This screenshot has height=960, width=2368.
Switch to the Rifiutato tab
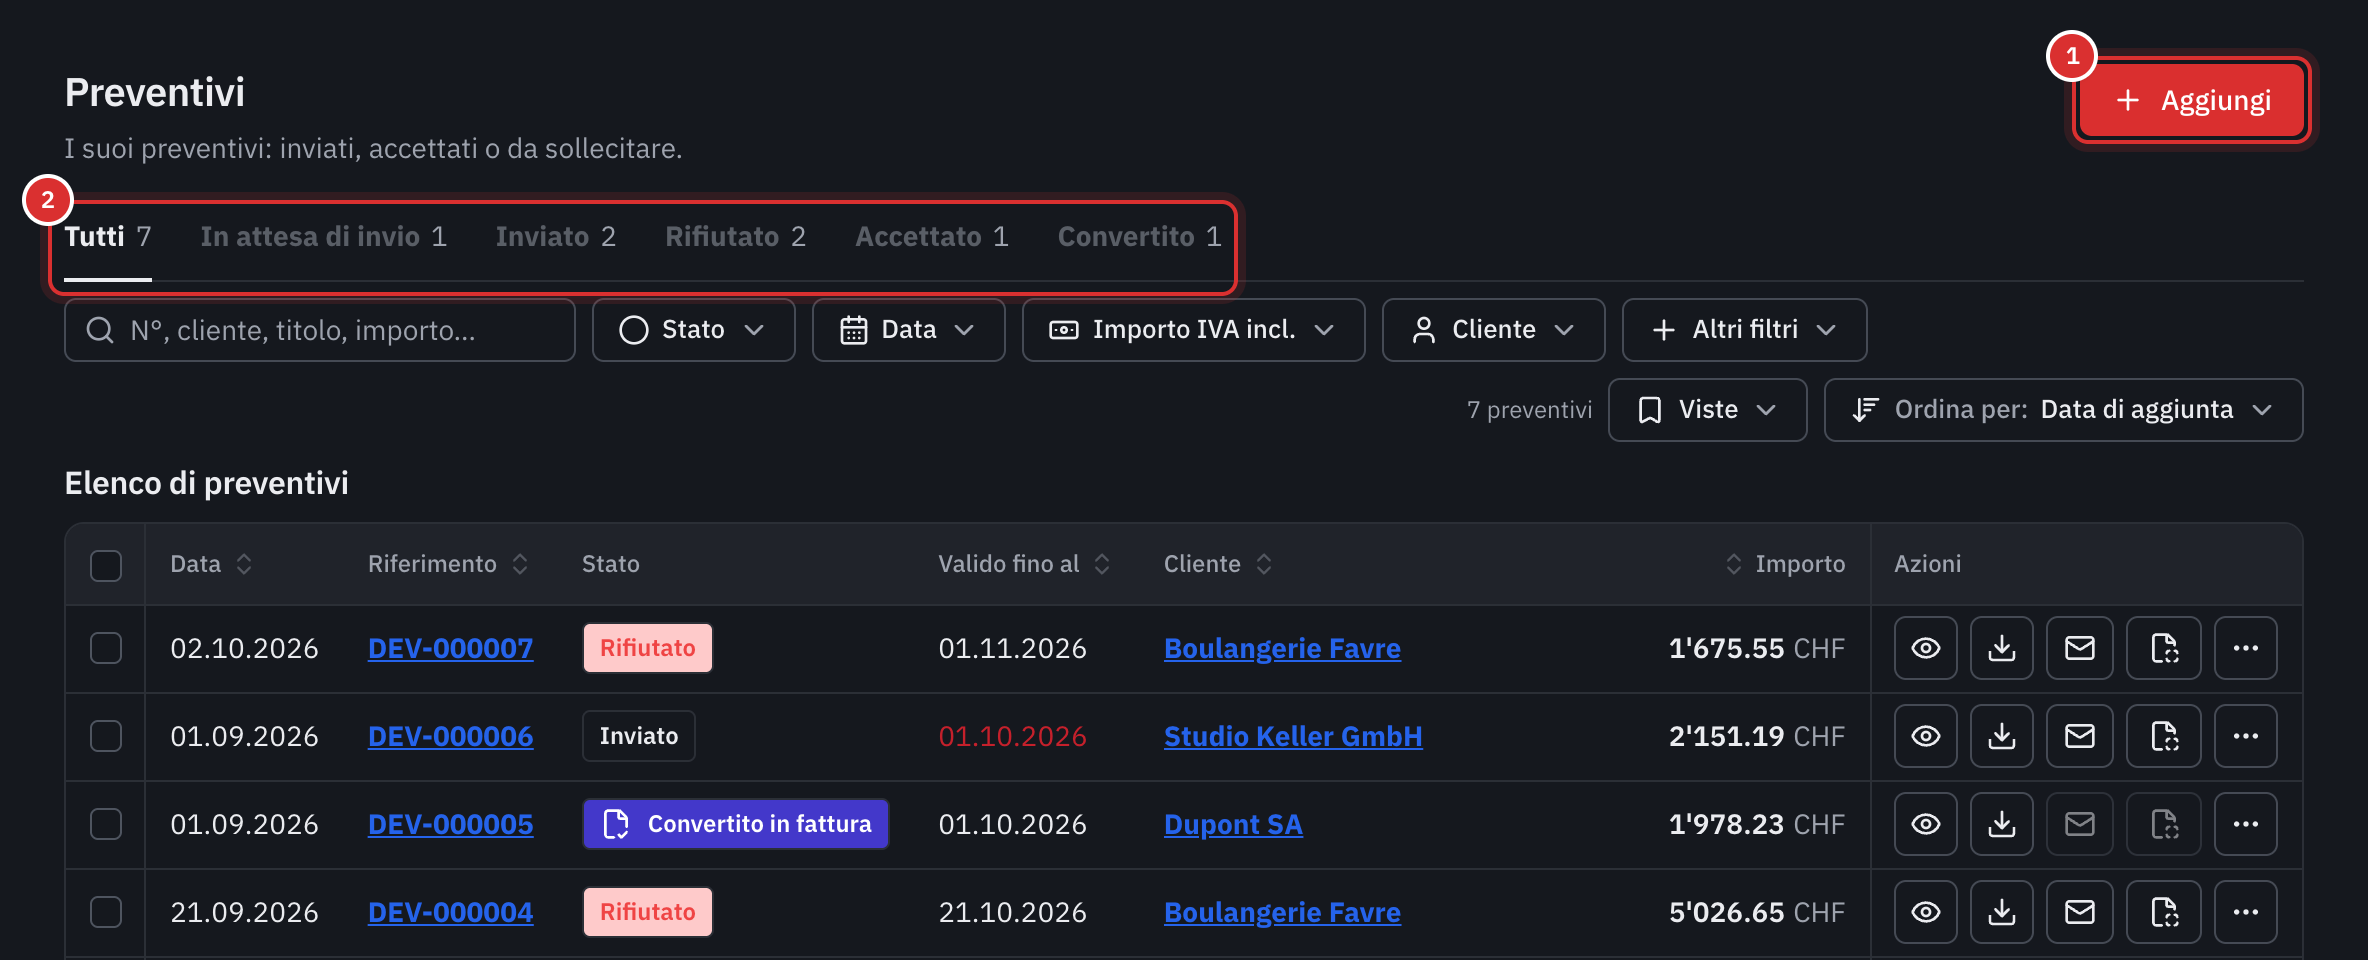[735, 237]
